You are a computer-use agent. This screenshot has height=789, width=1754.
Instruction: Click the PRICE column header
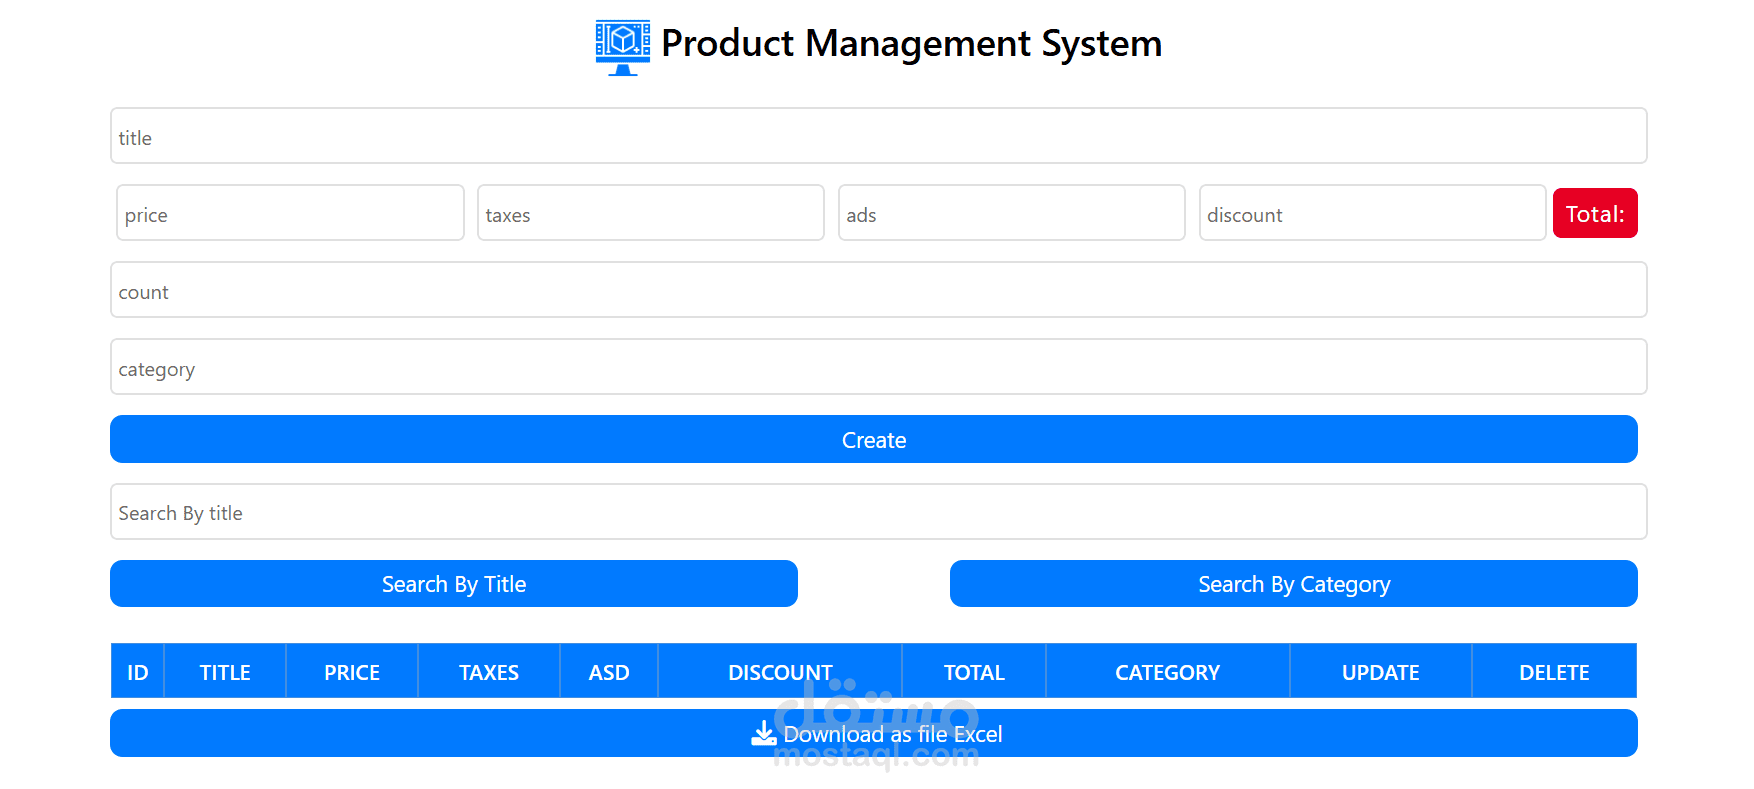tap(352, 672)
